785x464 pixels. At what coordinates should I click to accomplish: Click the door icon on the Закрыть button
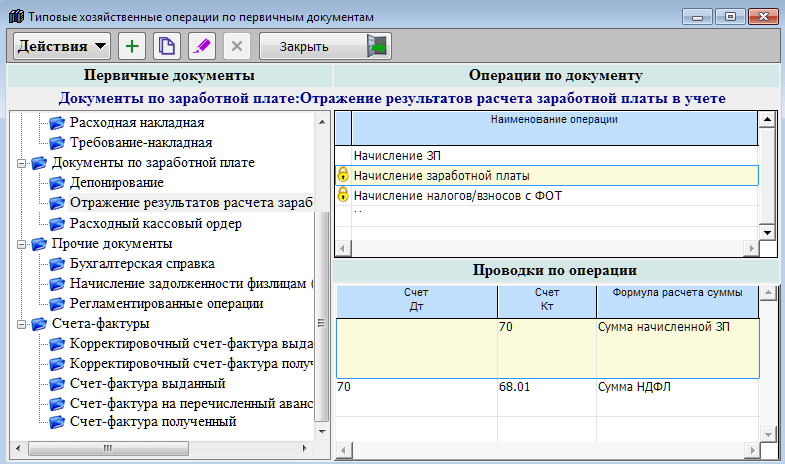[x=377, y=47]
